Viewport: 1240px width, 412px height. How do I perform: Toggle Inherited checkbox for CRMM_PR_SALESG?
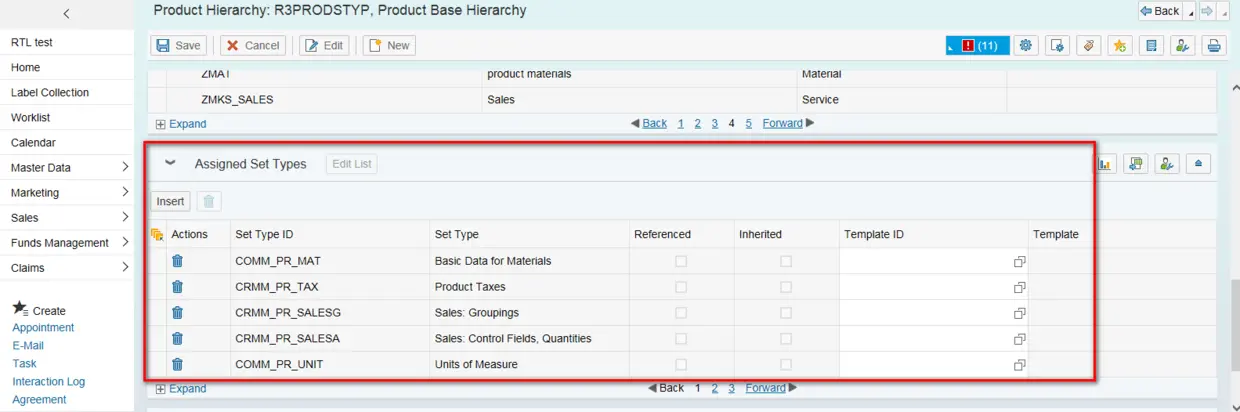[786, 313]
